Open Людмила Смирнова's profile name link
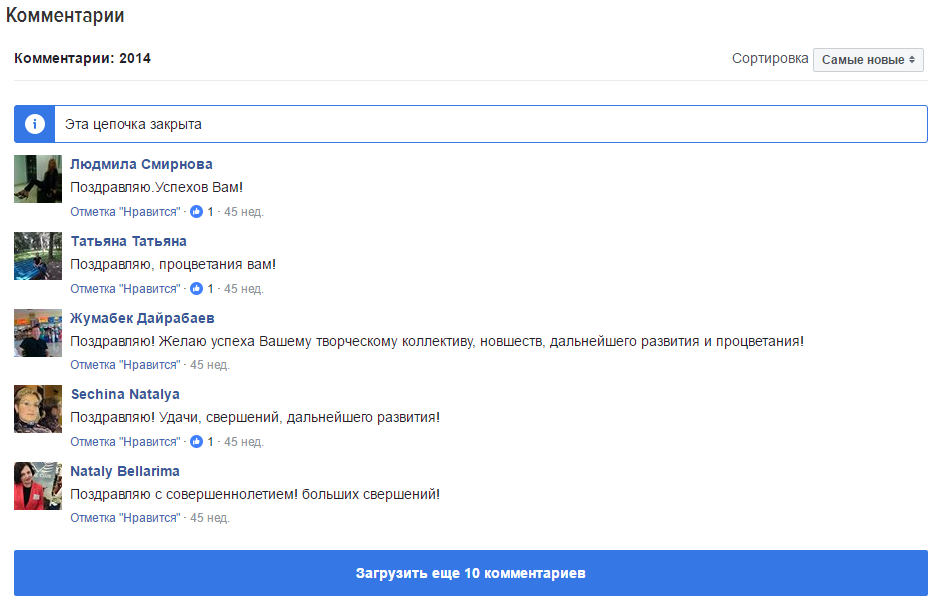 tap(141, 165)
